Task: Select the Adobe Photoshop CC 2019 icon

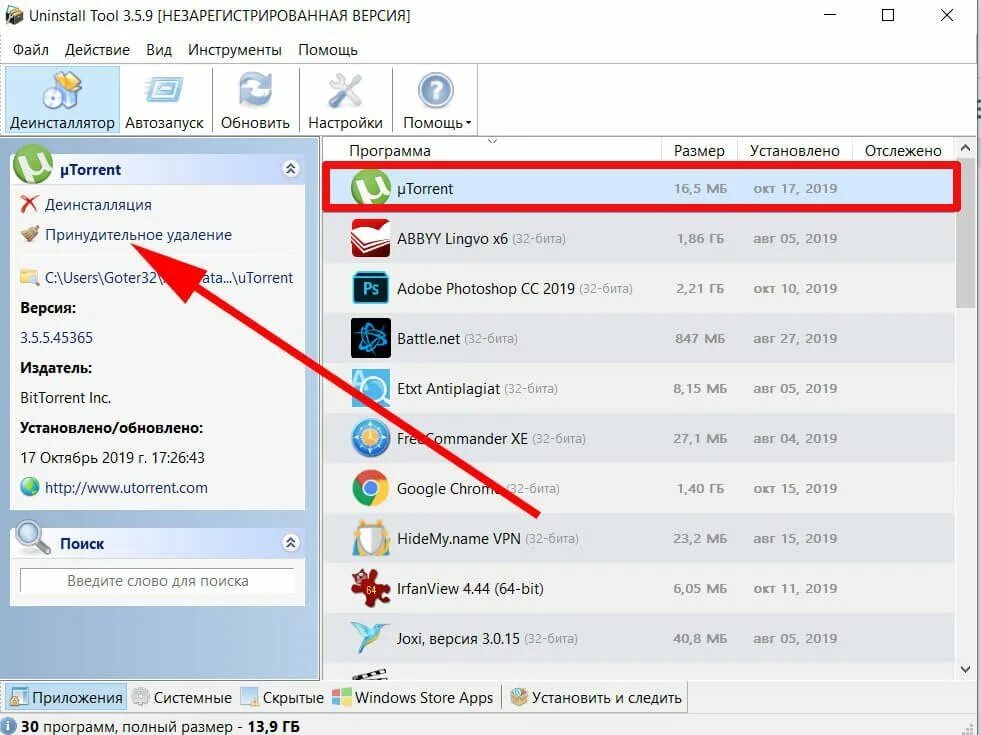Action: point(370,288)
